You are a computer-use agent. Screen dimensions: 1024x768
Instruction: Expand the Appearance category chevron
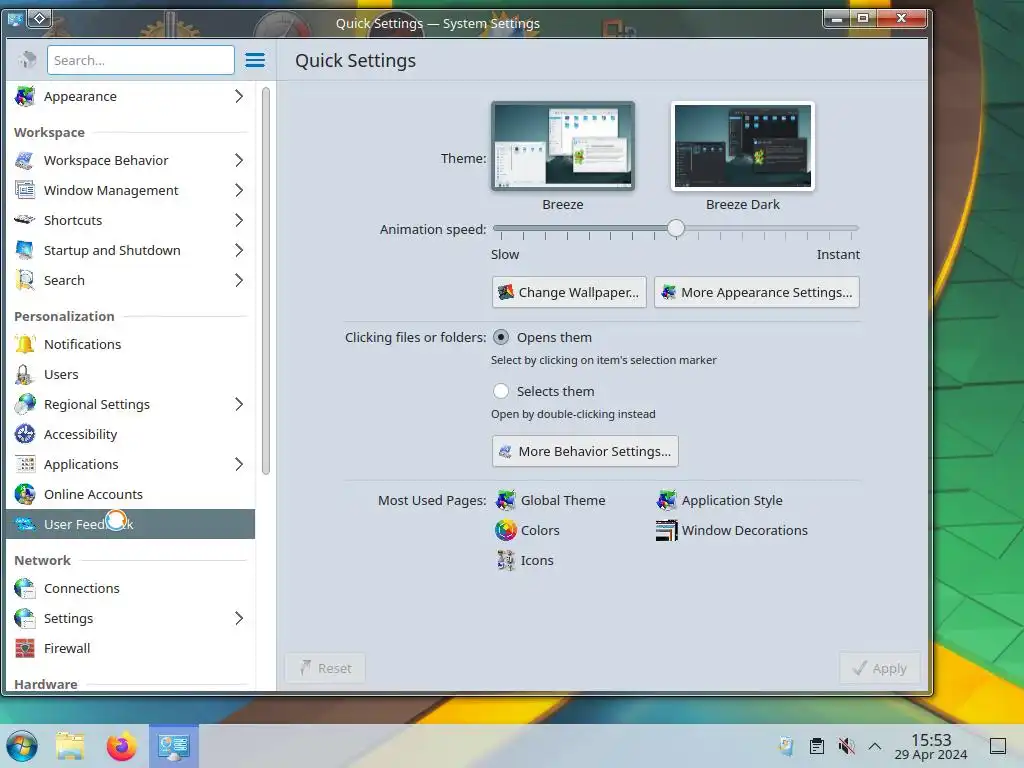239,96
